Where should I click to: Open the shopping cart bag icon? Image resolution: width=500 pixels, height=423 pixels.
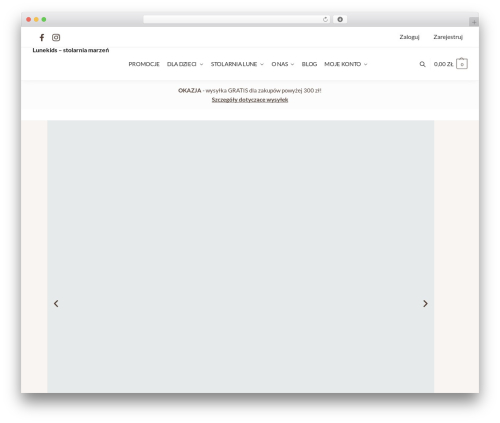point(462,63)
